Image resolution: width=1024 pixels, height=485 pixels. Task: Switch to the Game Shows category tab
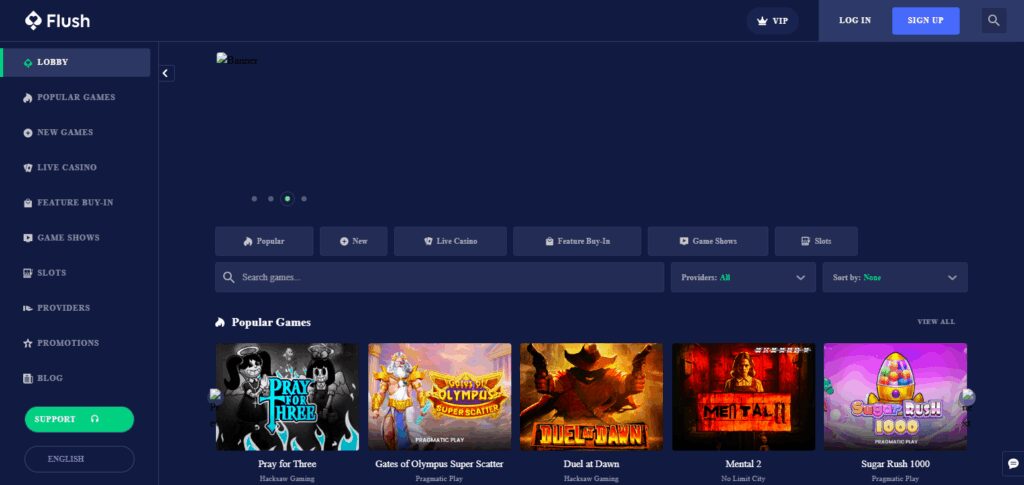point(708,241)
